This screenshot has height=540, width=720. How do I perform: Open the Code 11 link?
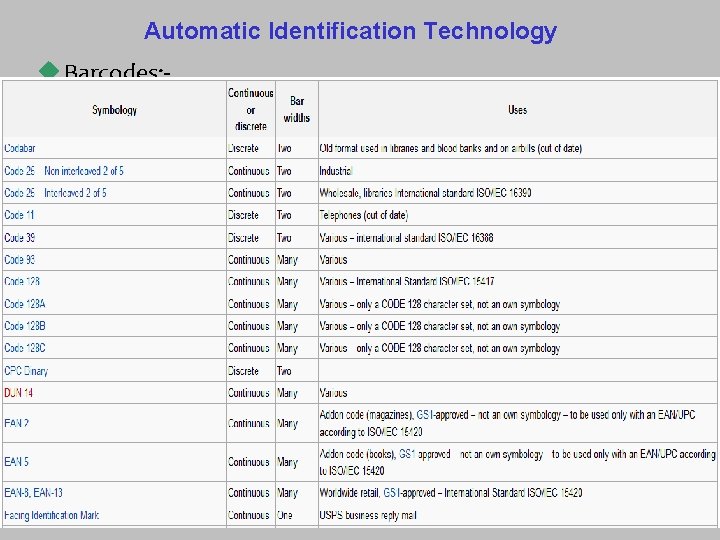click(x=19, y=215)
